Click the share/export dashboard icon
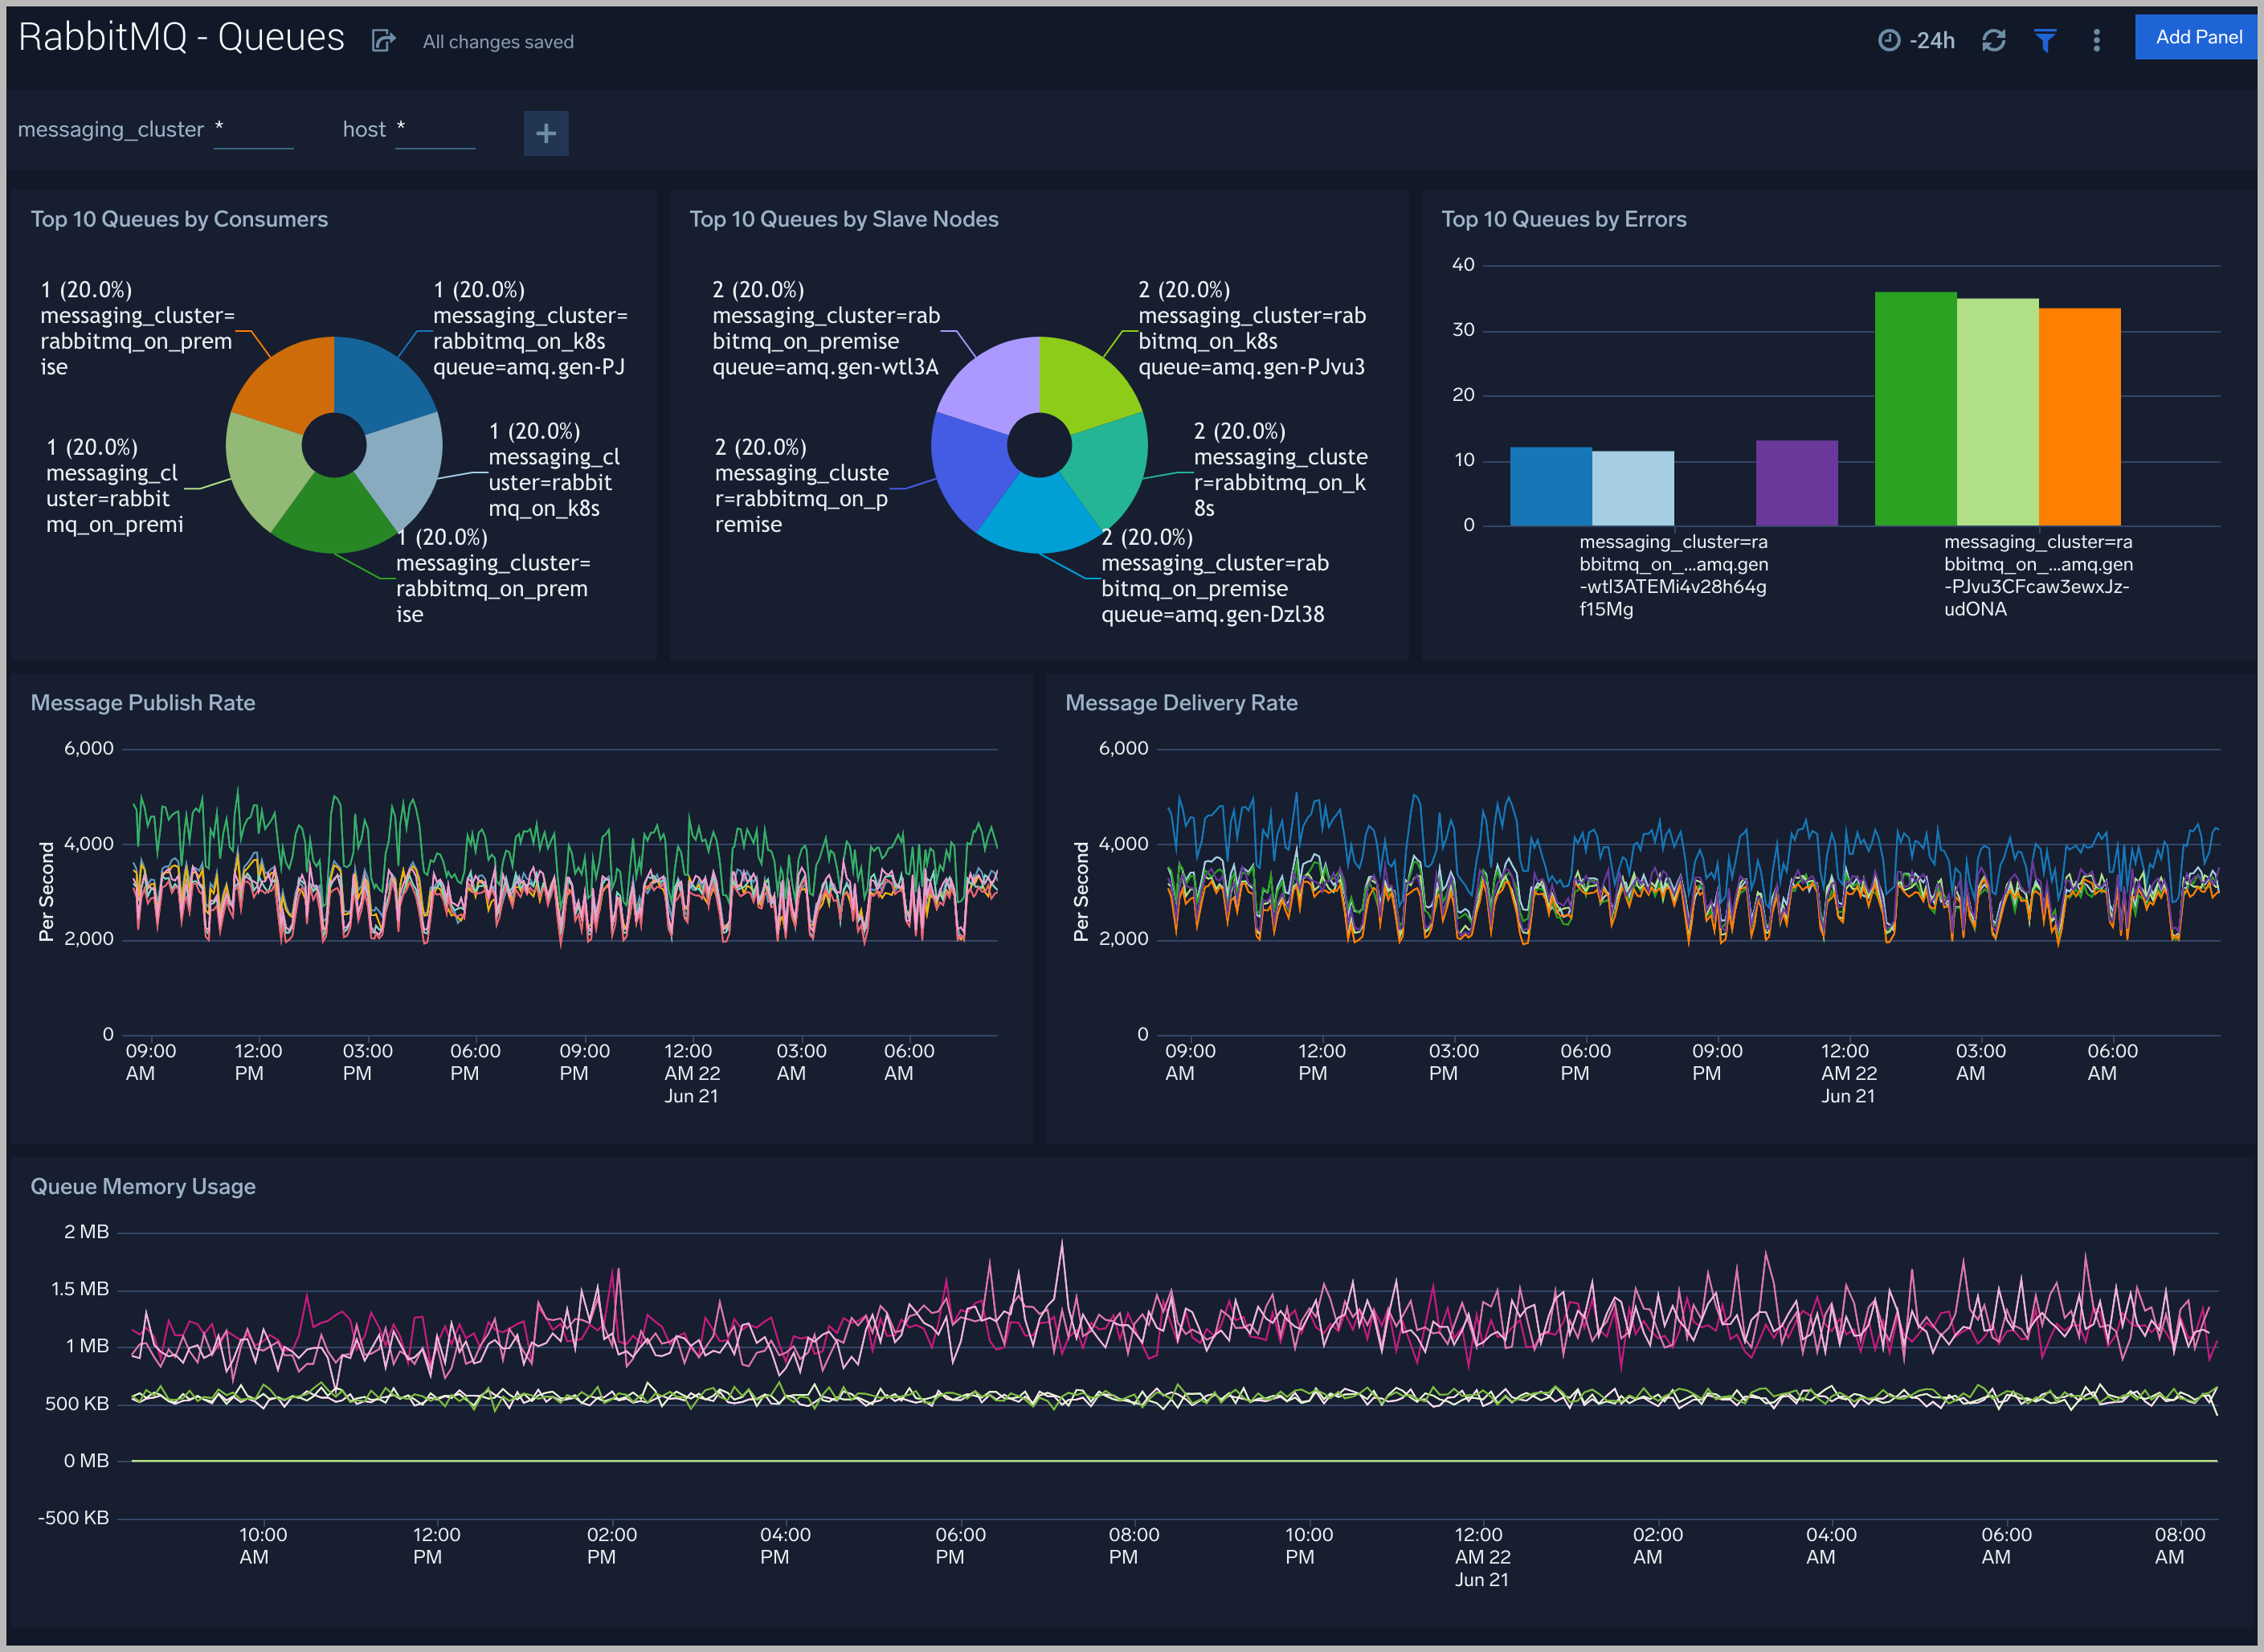 [382, 40]
